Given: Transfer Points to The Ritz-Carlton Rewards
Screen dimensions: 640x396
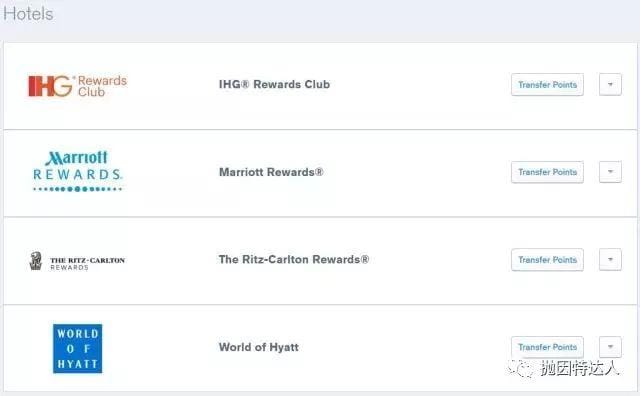Looking at the screenshot, I should tap(547, 260).
